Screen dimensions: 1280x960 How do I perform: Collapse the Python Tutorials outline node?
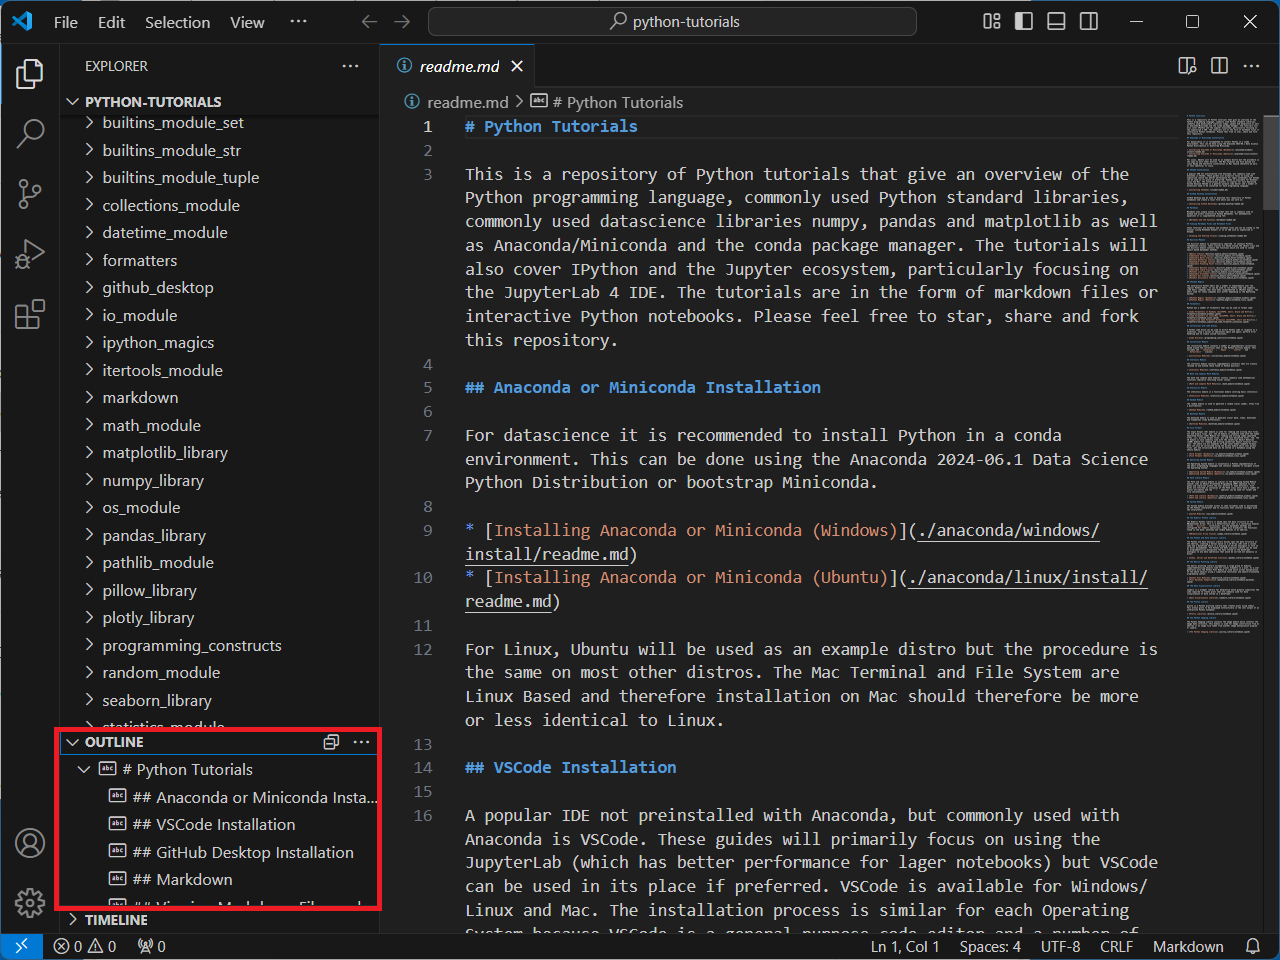tap(84, 769)
